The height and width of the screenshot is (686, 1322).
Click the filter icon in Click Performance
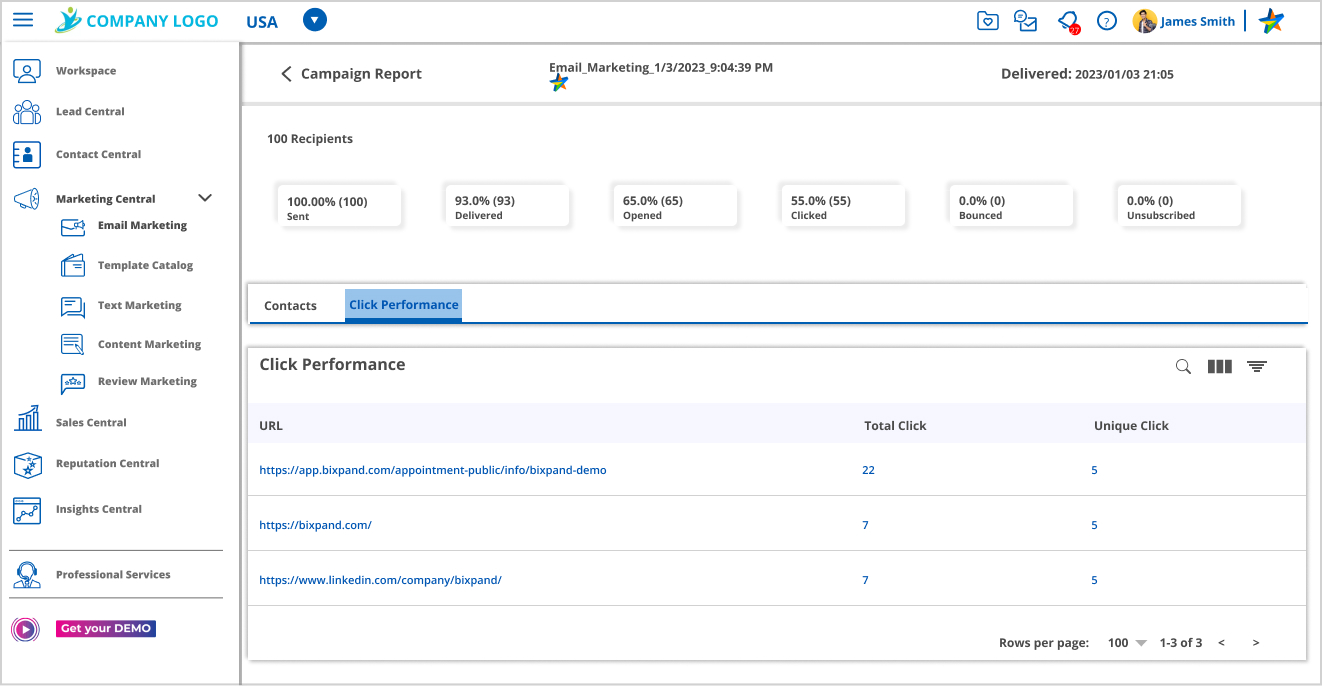(1256, 367)
